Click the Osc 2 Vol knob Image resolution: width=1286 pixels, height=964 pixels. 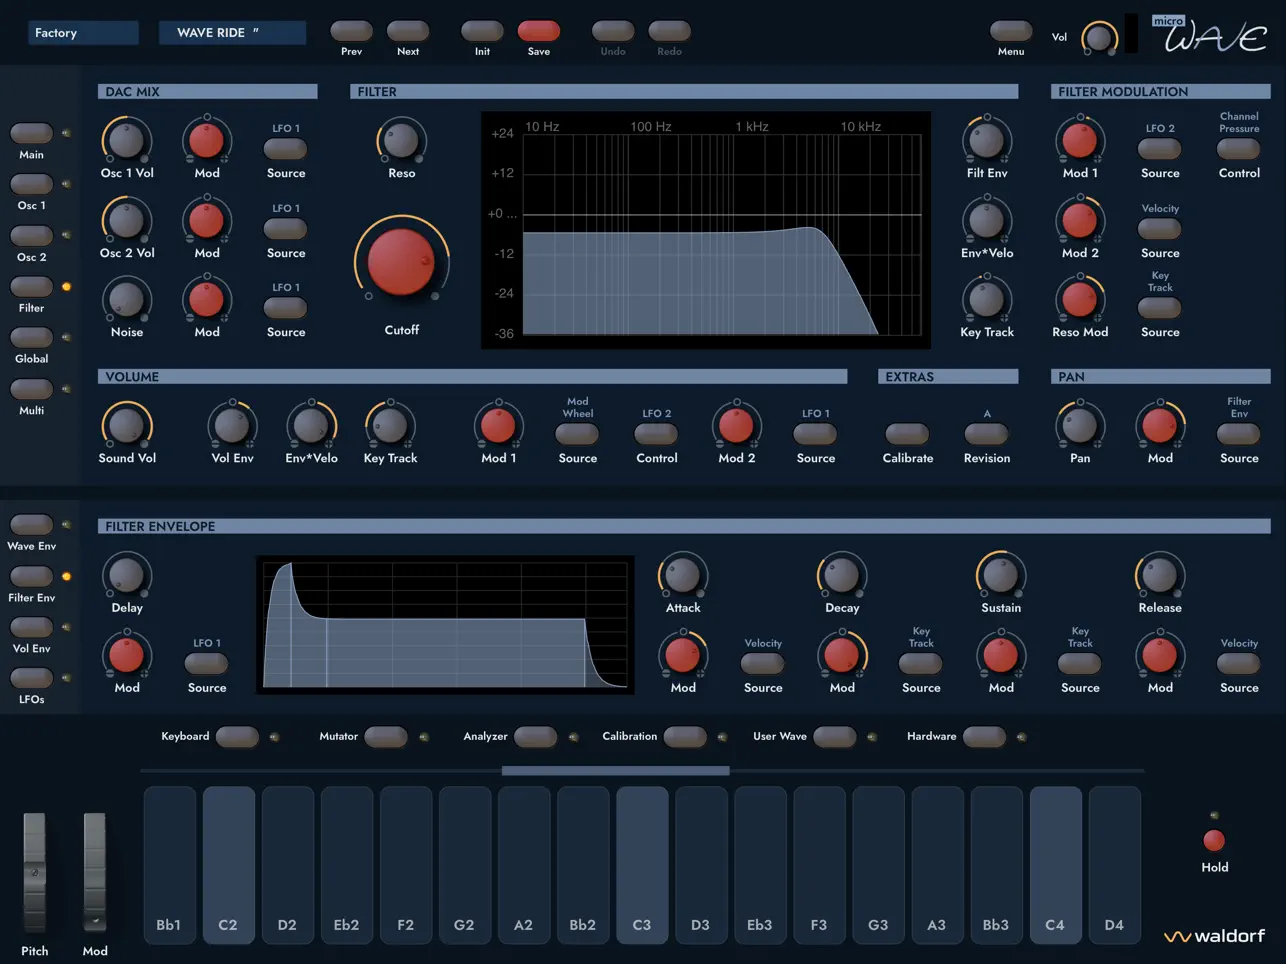127,220
